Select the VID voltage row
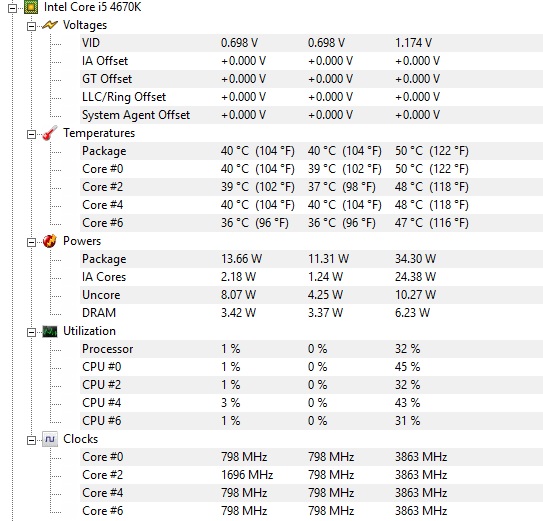The image size is (543, 521). point(311,43)
